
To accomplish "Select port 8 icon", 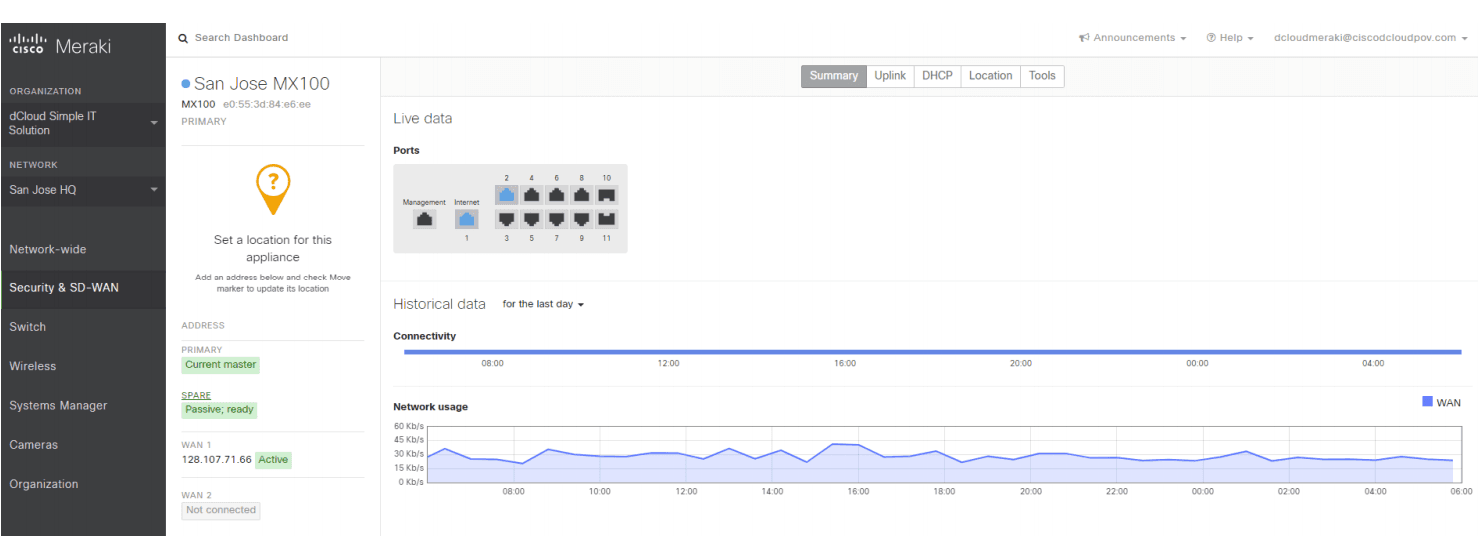I will point(582,194).
